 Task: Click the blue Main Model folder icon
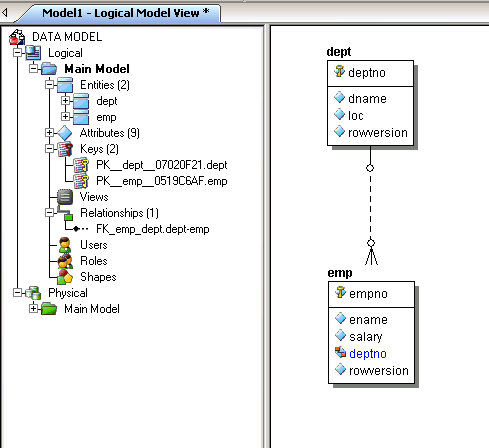point(49,69)
